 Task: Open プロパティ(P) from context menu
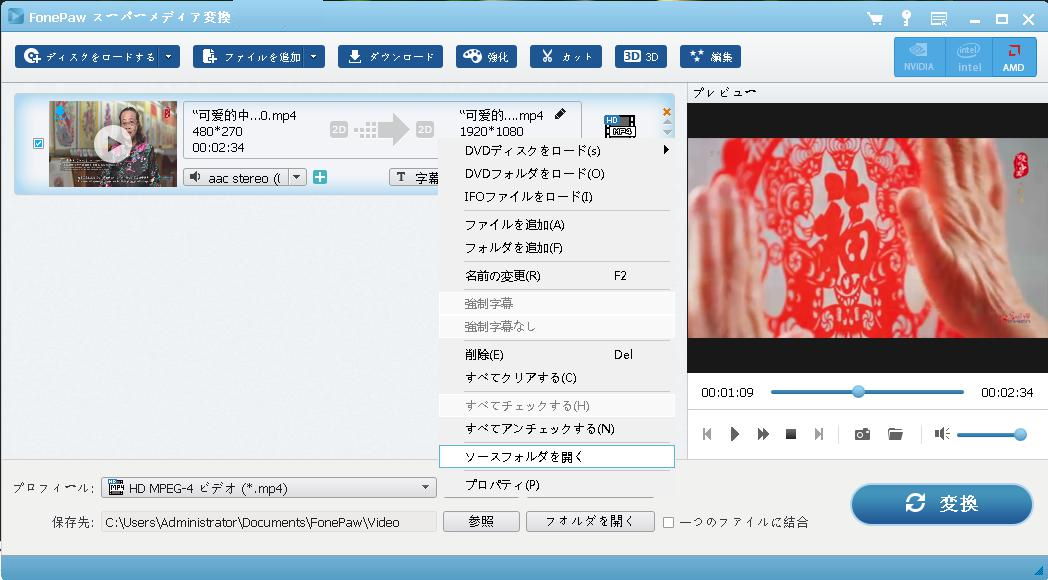556,485
